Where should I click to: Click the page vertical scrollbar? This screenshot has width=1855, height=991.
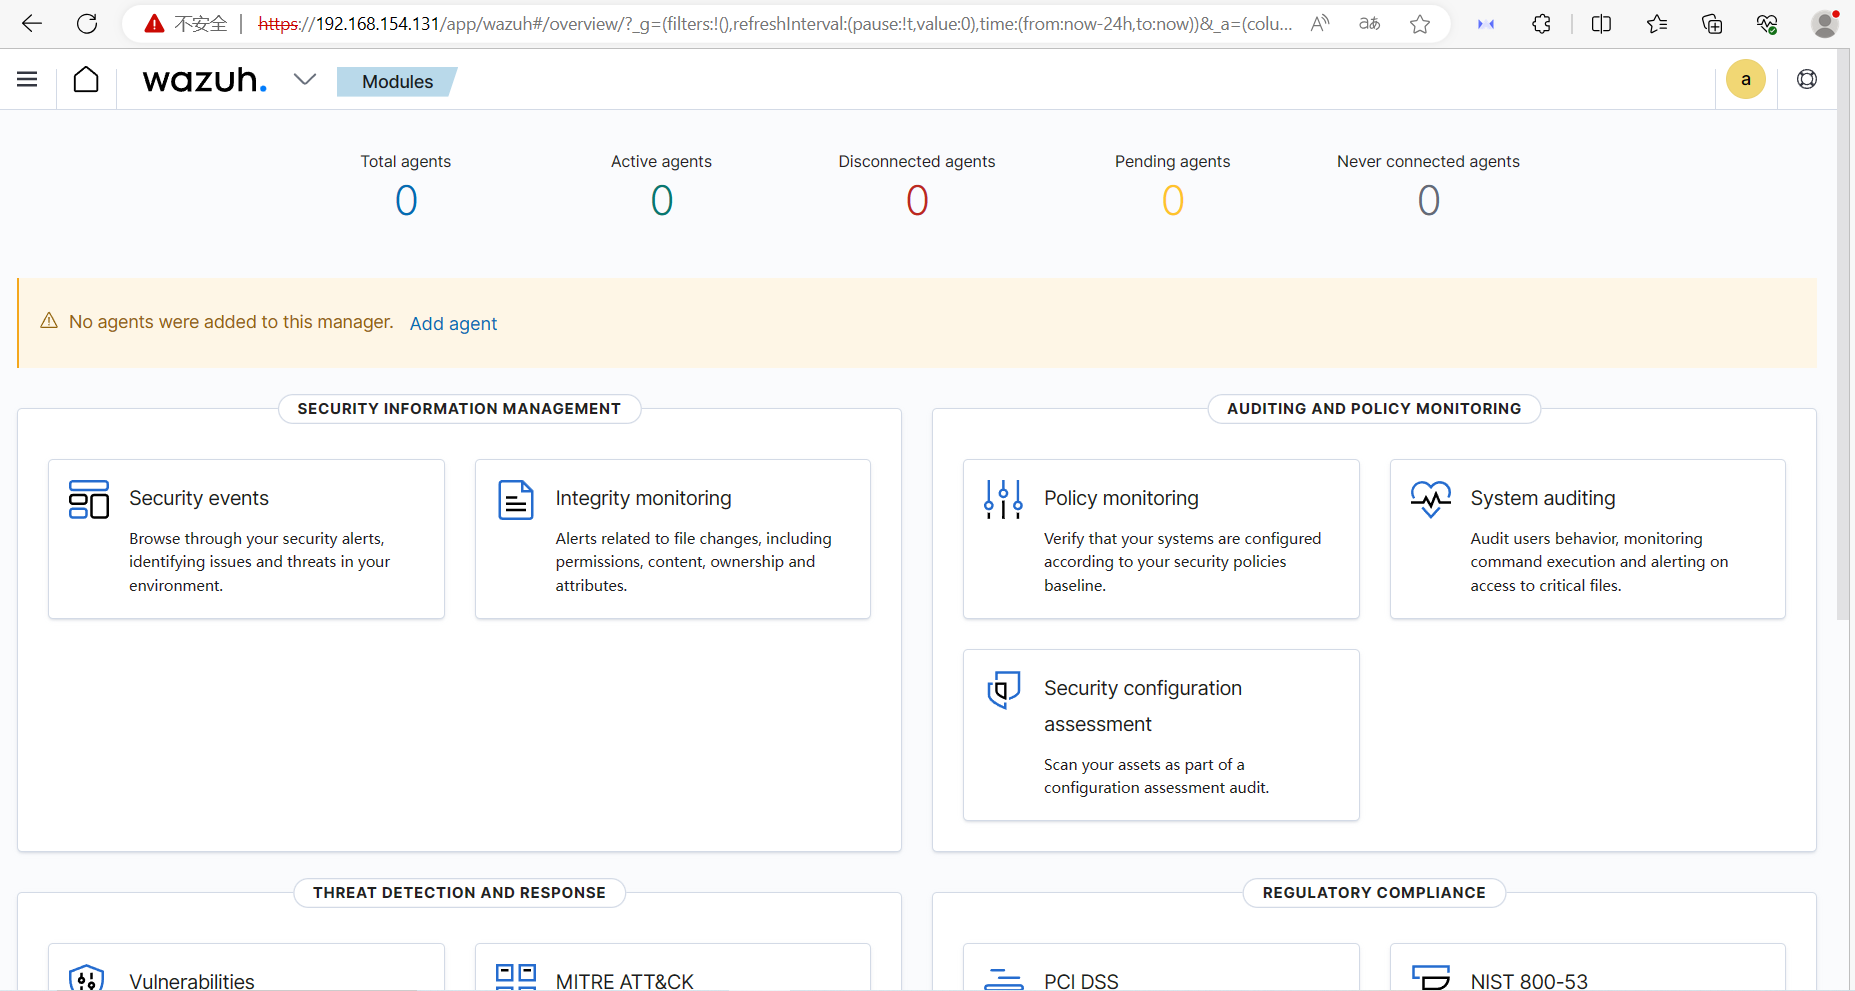pyautogui.click(x=1844, y=335)
